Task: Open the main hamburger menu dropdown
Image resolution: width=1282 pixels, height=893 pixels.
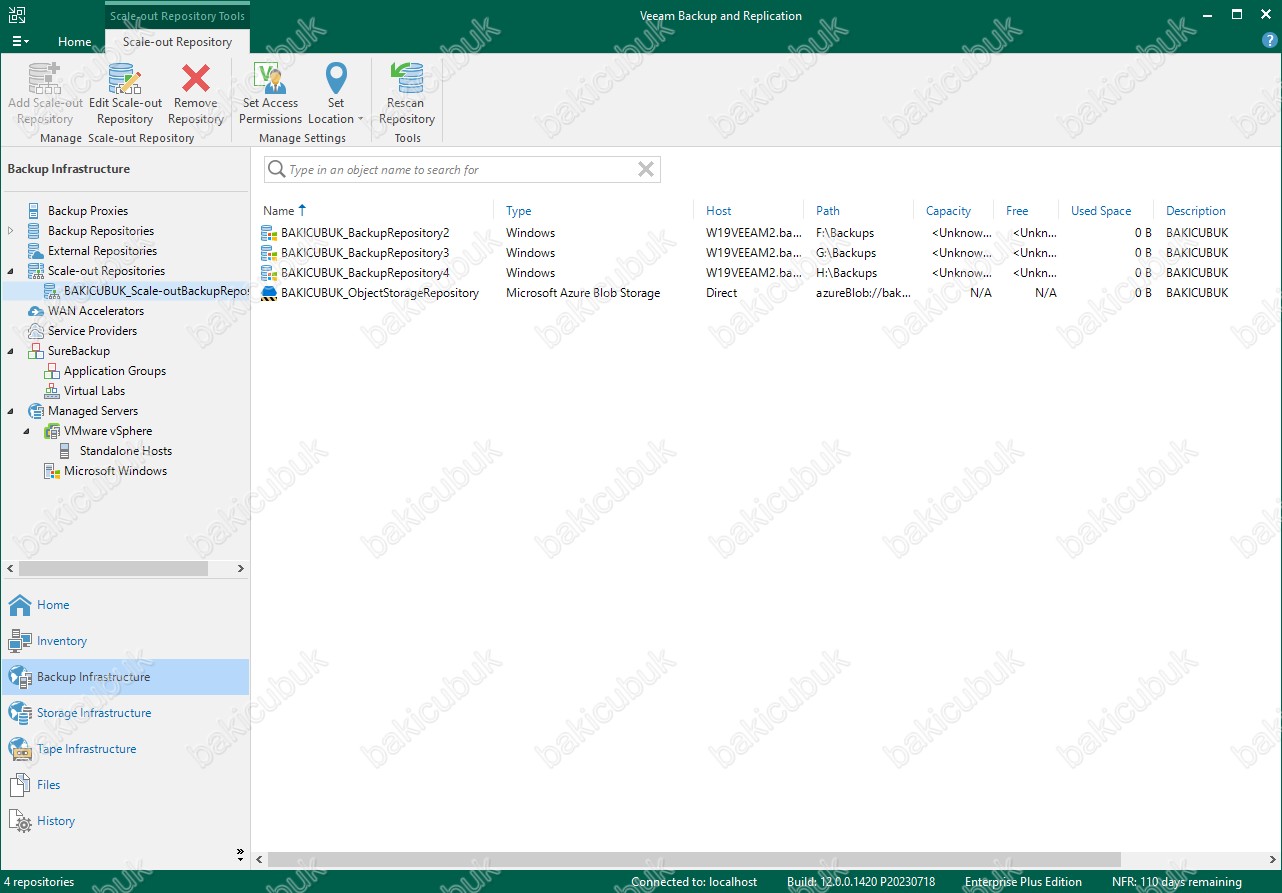Action: tap(20, 41)
